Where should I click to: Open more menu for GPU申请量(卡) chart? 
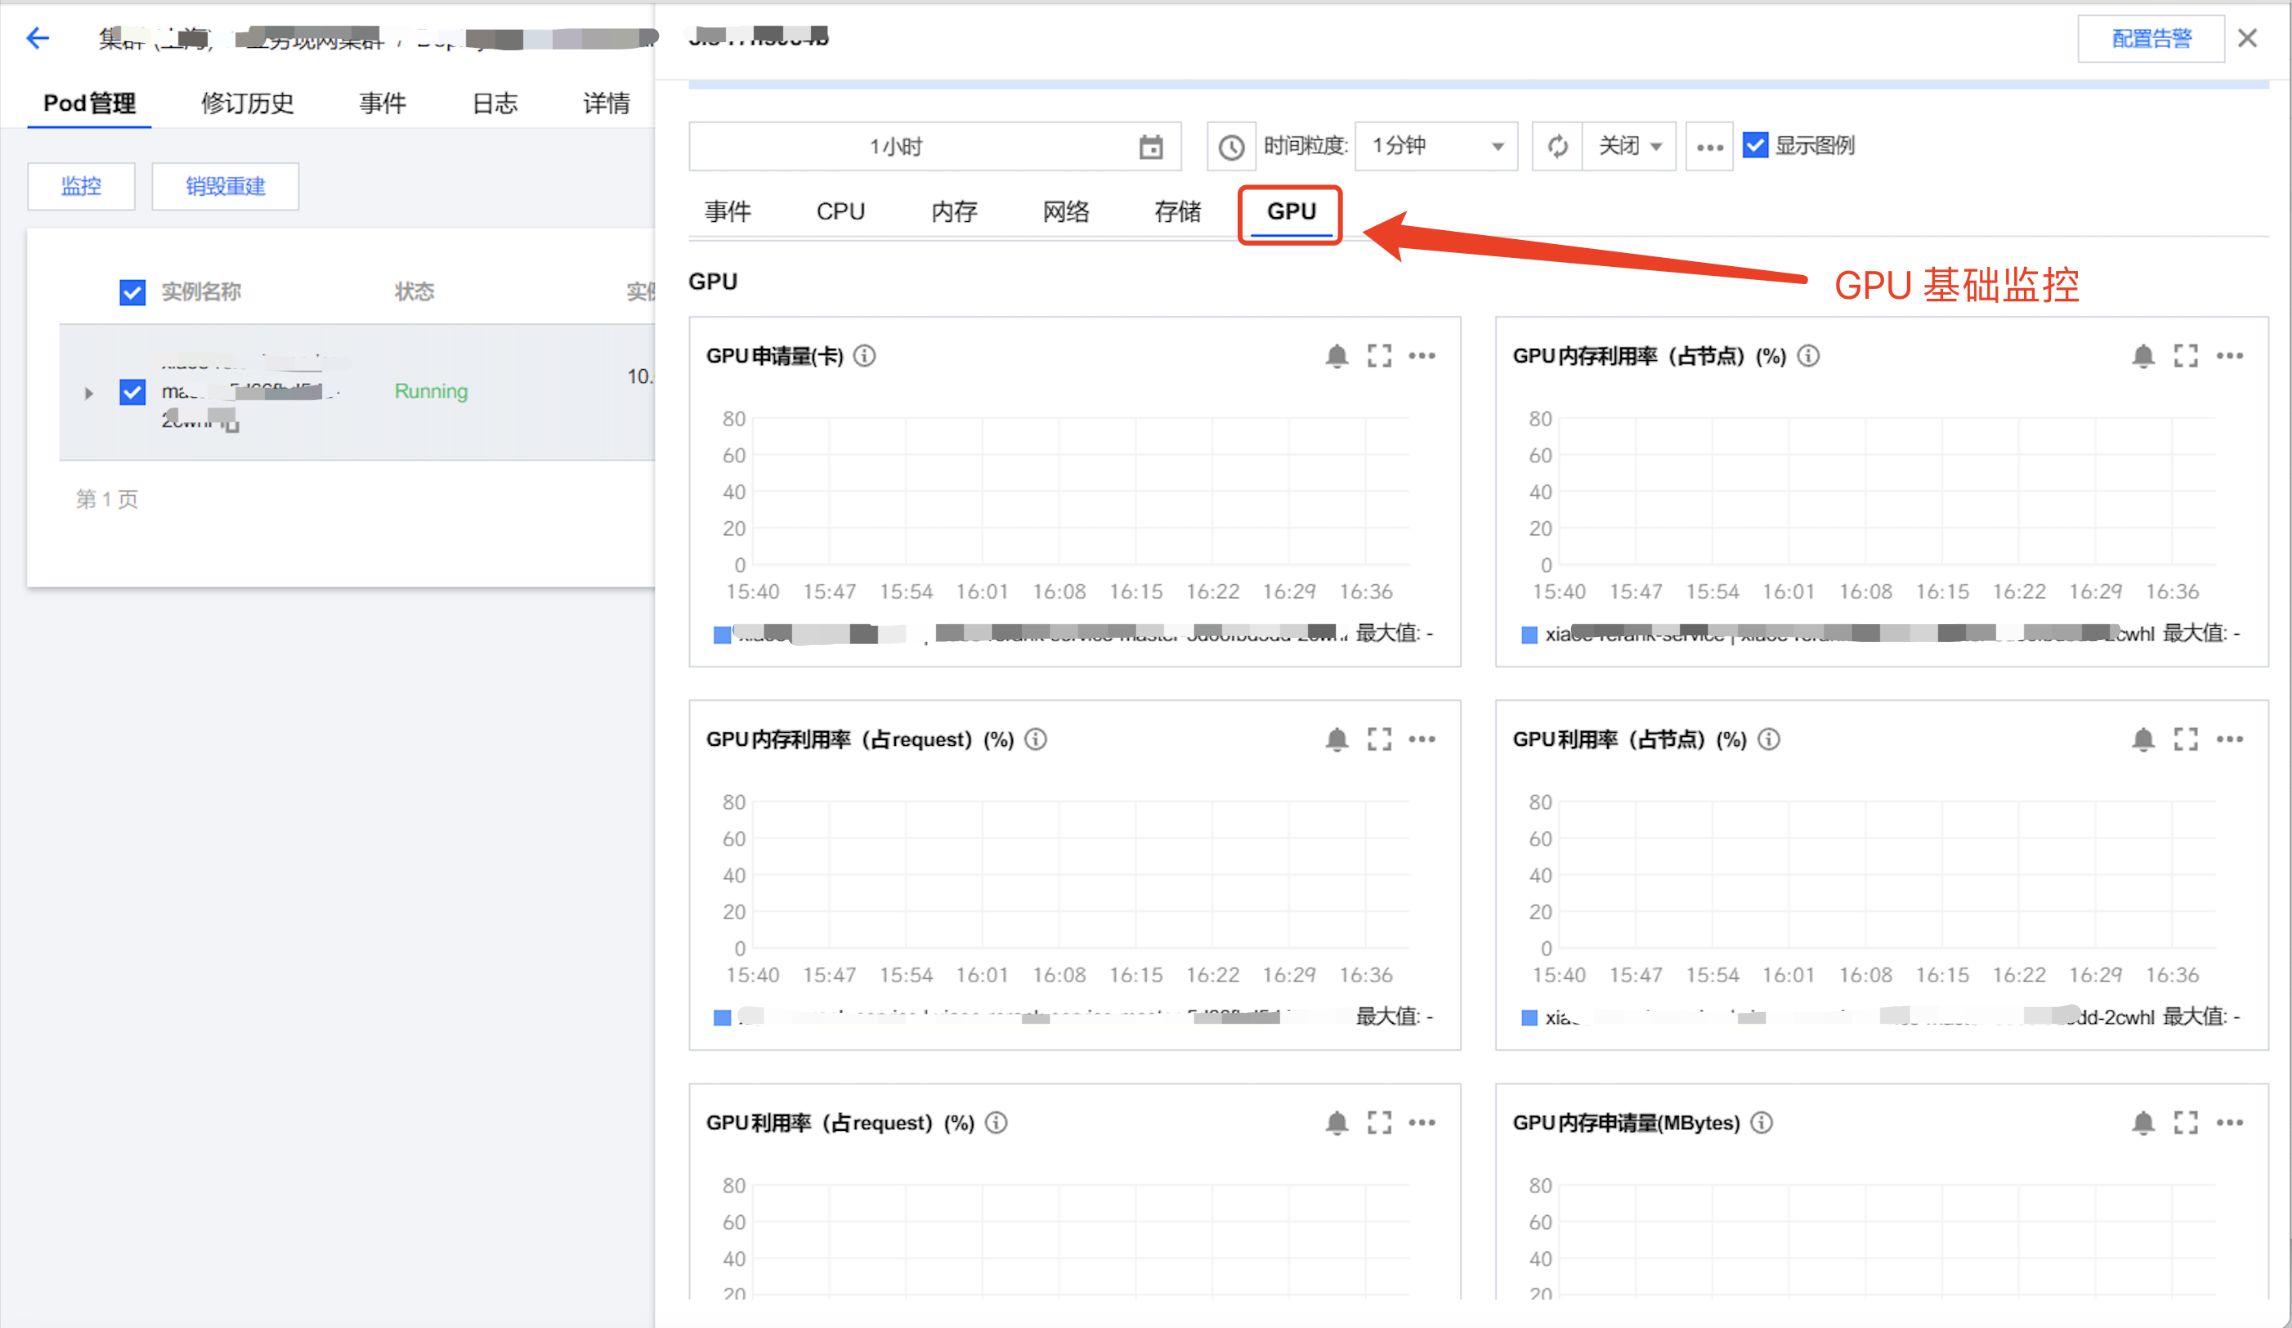[1422, 356]
